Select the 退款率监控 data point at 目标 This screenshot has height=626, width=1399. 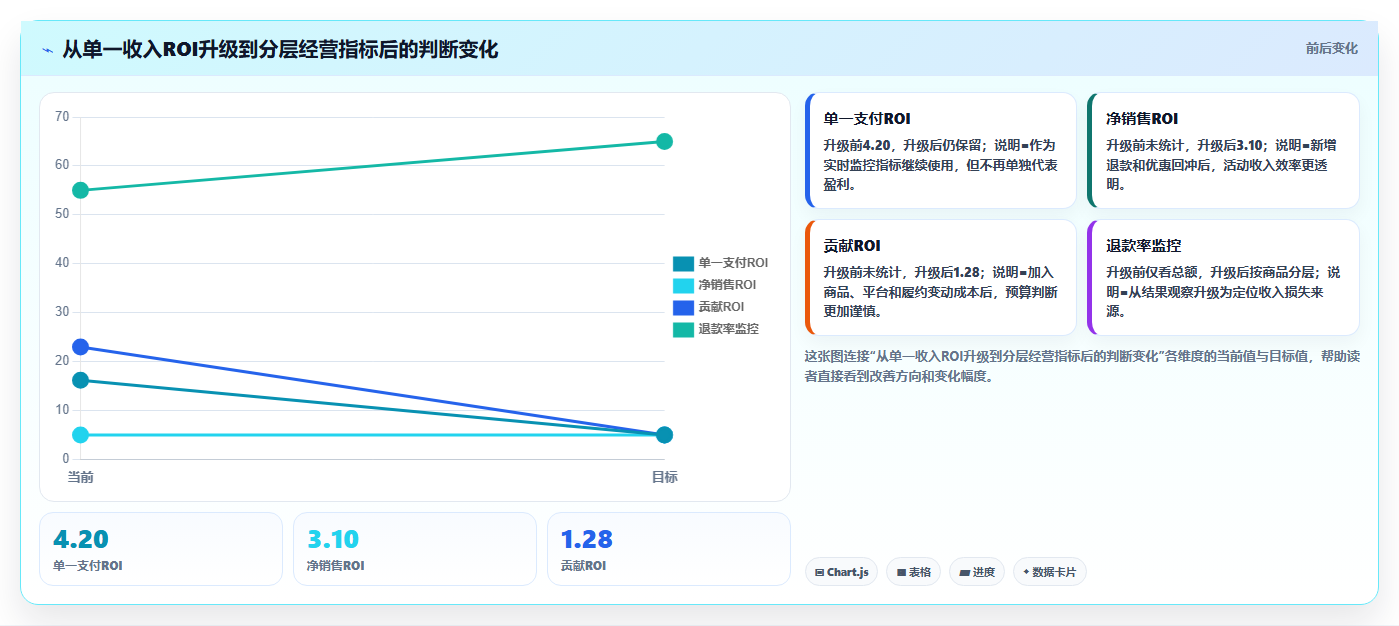tap(665, 141)
